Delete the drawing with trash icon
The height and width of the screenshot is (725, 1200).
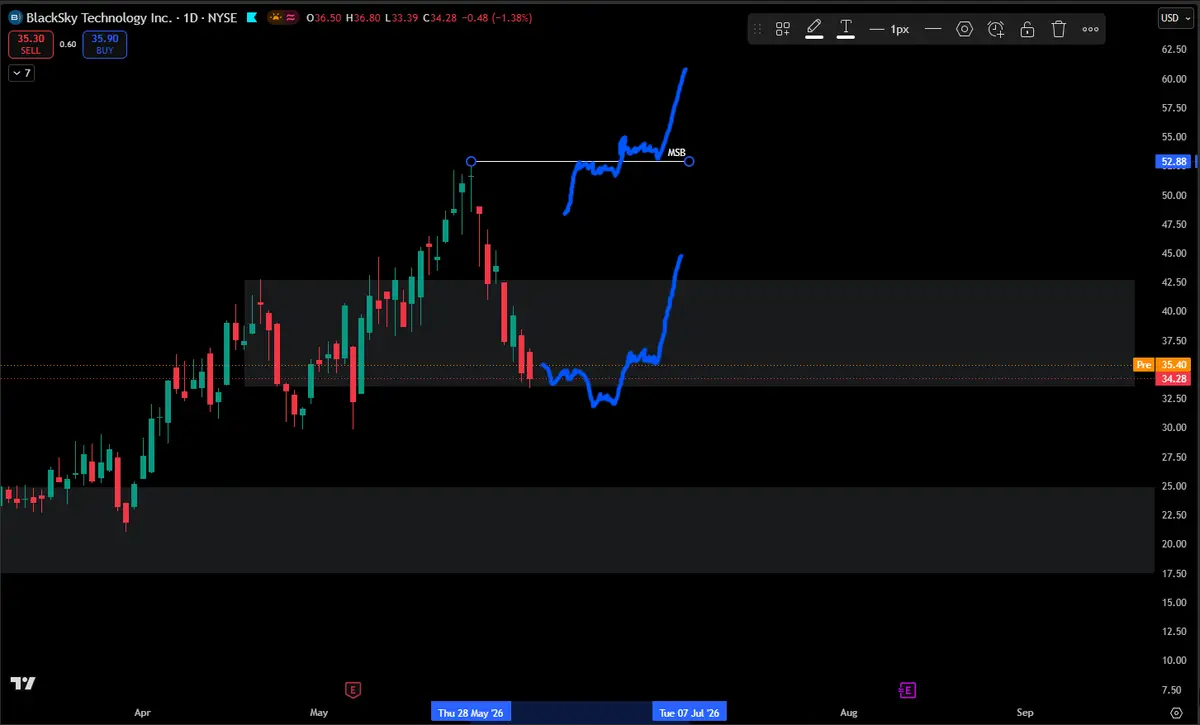click(1058, 29)
